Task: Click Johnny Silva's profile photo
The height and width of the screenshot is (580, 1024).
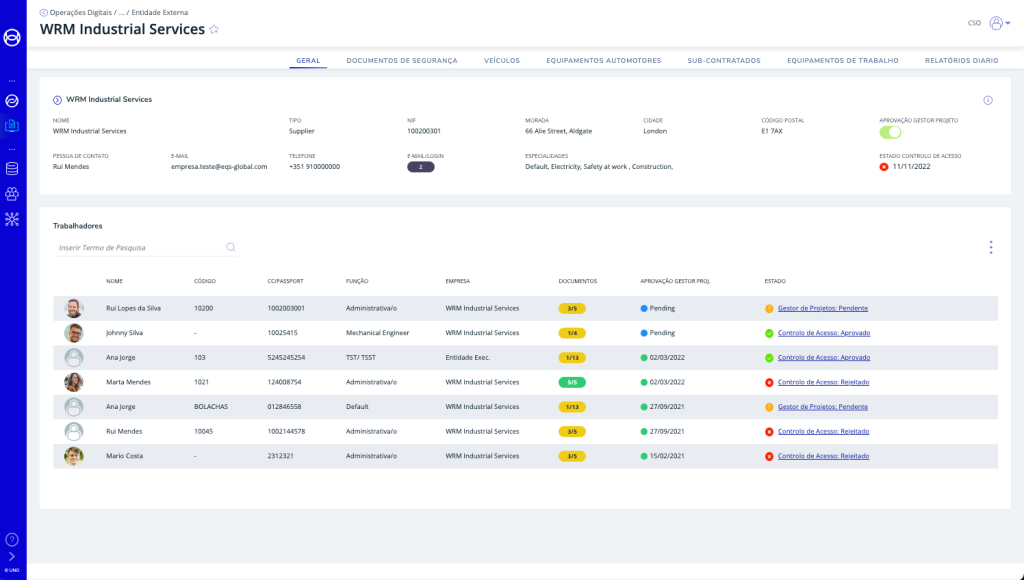Action: tap(74, 333)
